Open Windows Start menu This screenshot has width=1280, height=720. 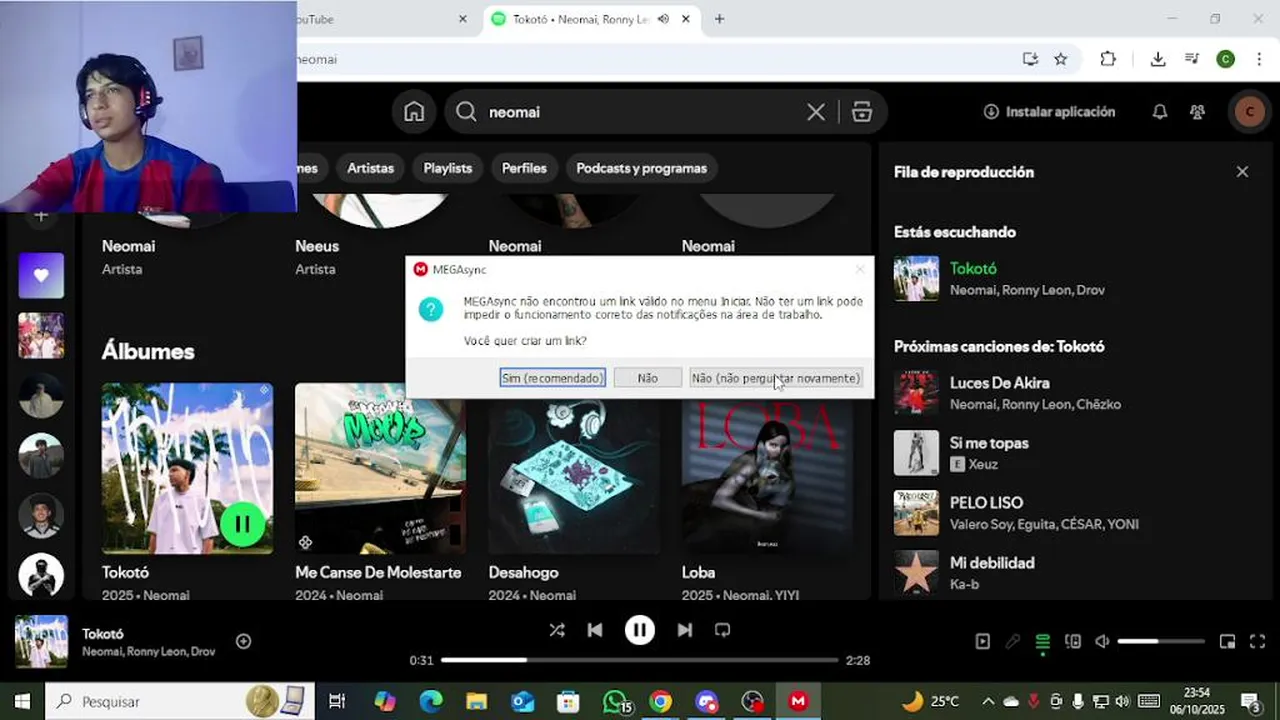point(22,701)
